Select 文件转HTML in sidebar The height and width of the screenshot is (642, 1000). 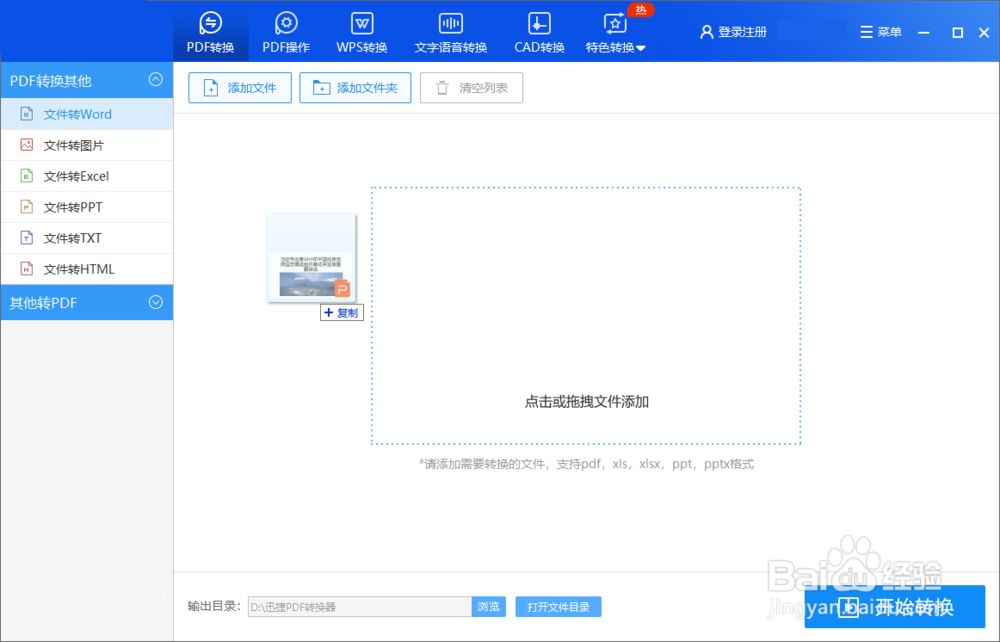point(87,269)
